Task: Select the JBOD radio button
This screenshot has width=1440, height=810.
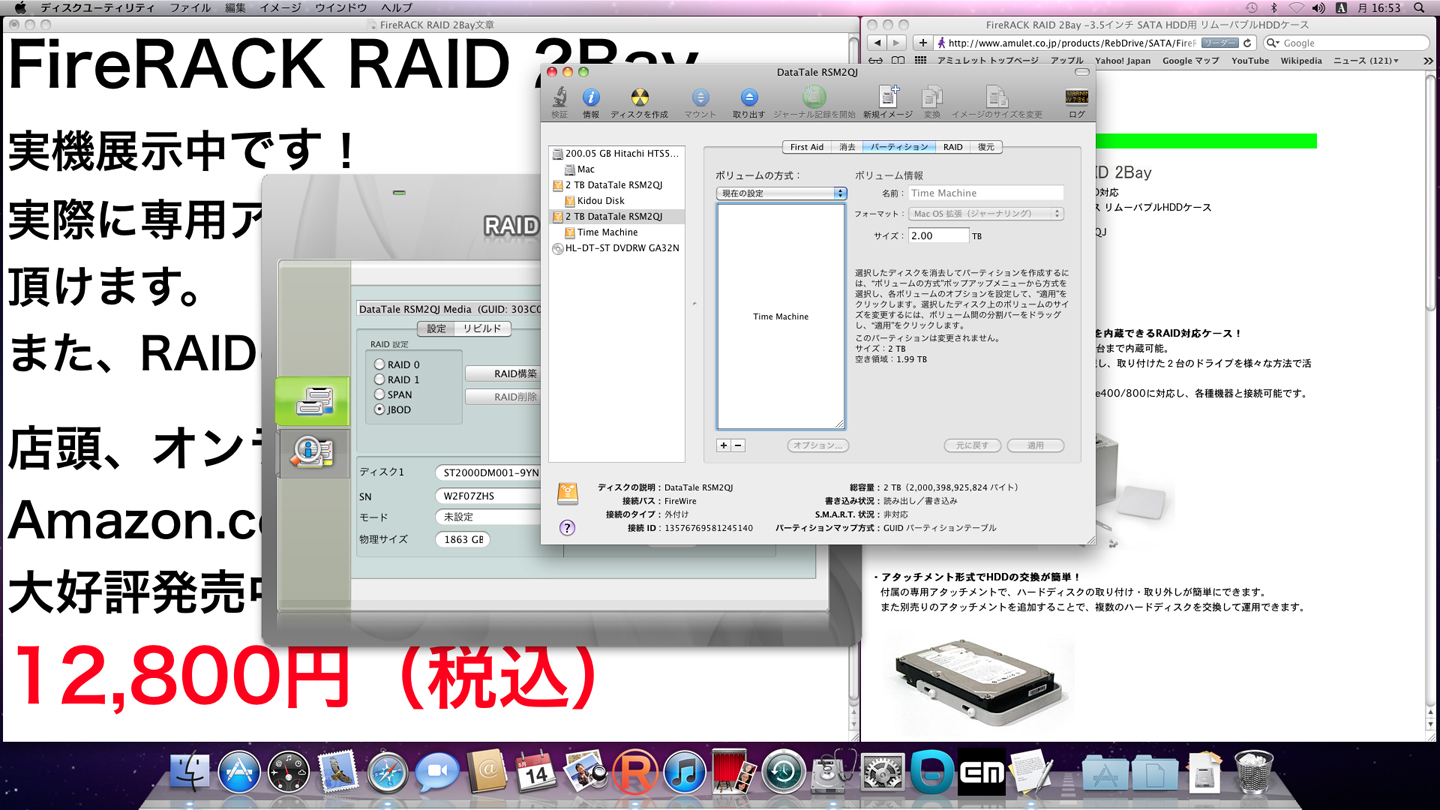Action: click(x=379, y=410)
